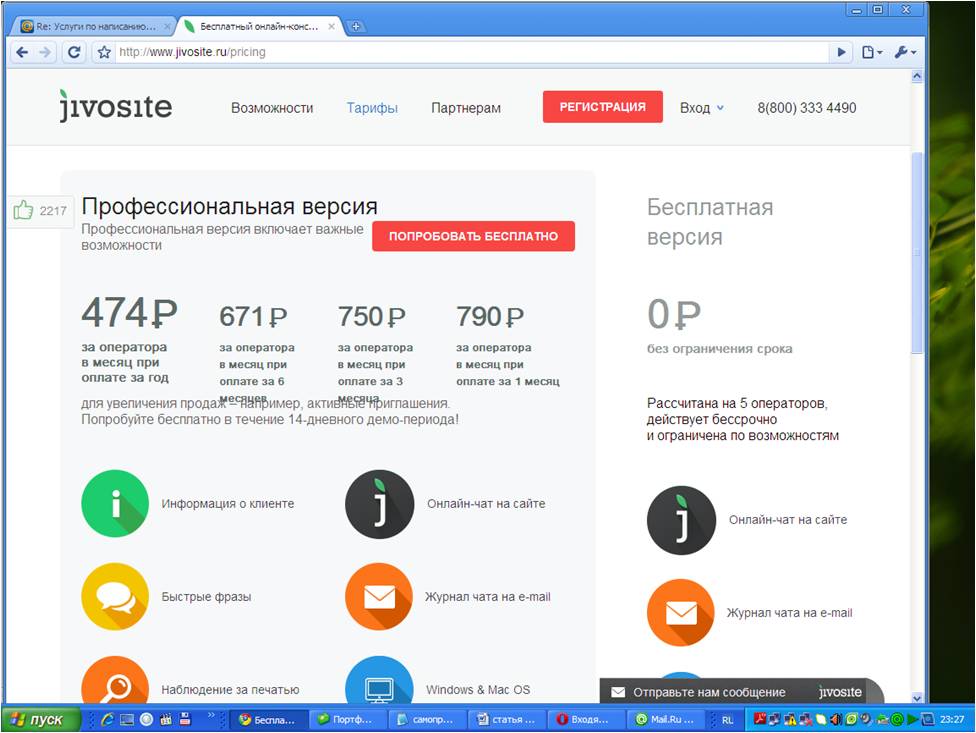Click the 'Профессиональная версия' heading
The width and height of the screenshot is (976, 733).
pos(230,206)
